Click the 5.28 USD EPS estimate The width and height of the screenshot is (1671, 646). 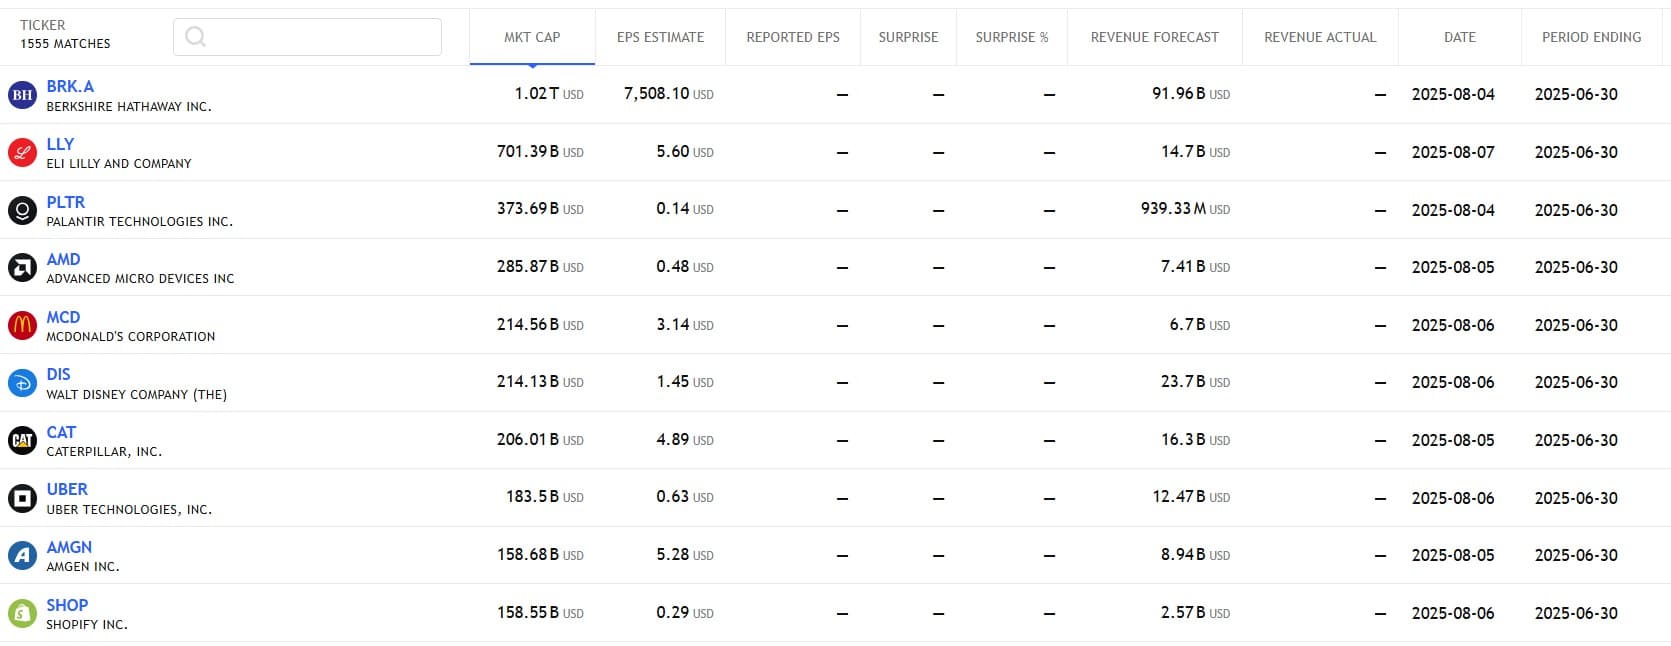685,554
